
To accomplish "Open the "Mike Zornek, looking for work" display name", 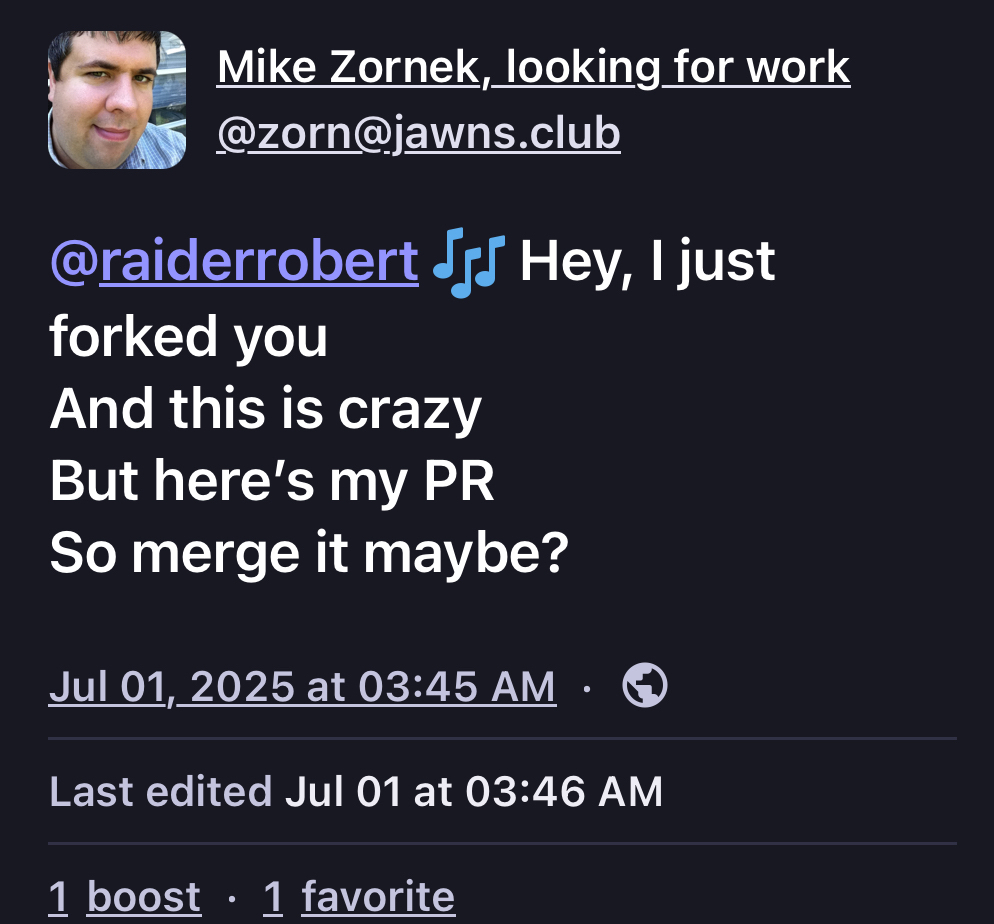I will click(533, 68).
